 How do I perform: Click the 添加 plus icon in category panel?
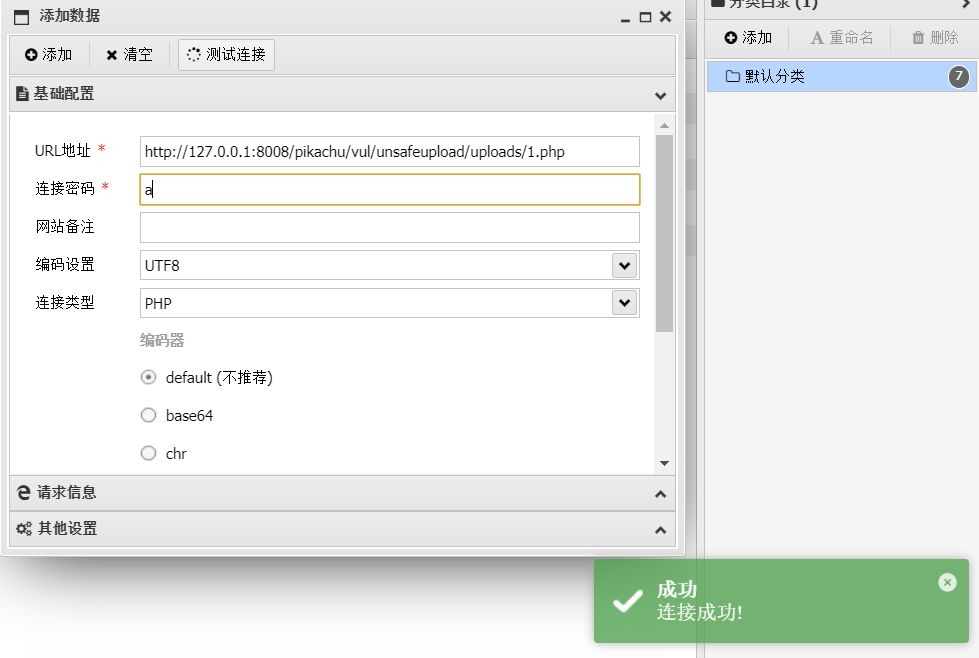[x=731, y=38]
